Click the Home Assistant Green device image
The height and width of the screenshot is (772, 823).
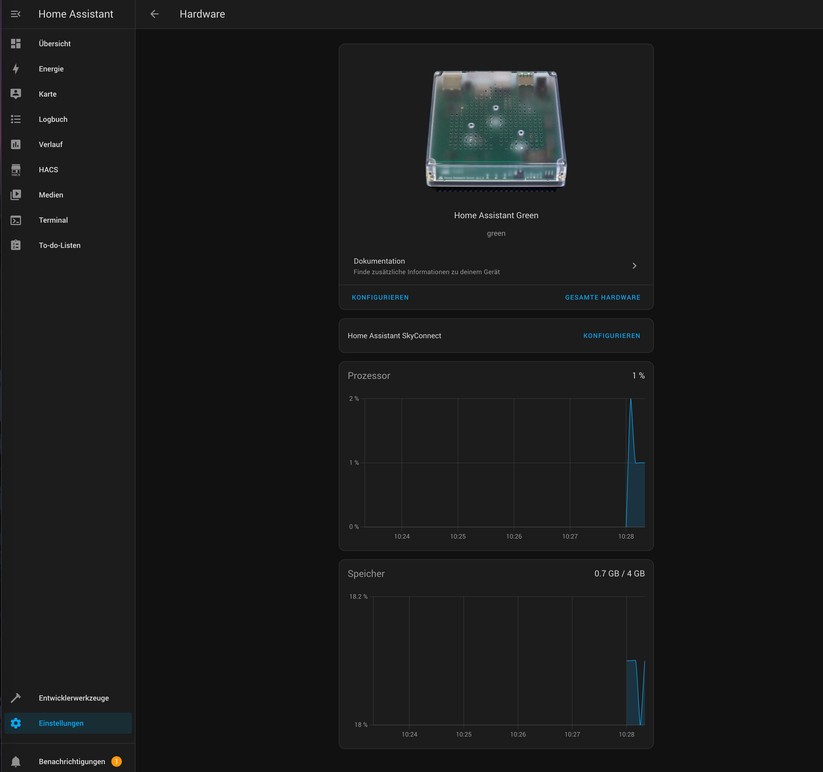pos(496,130)
